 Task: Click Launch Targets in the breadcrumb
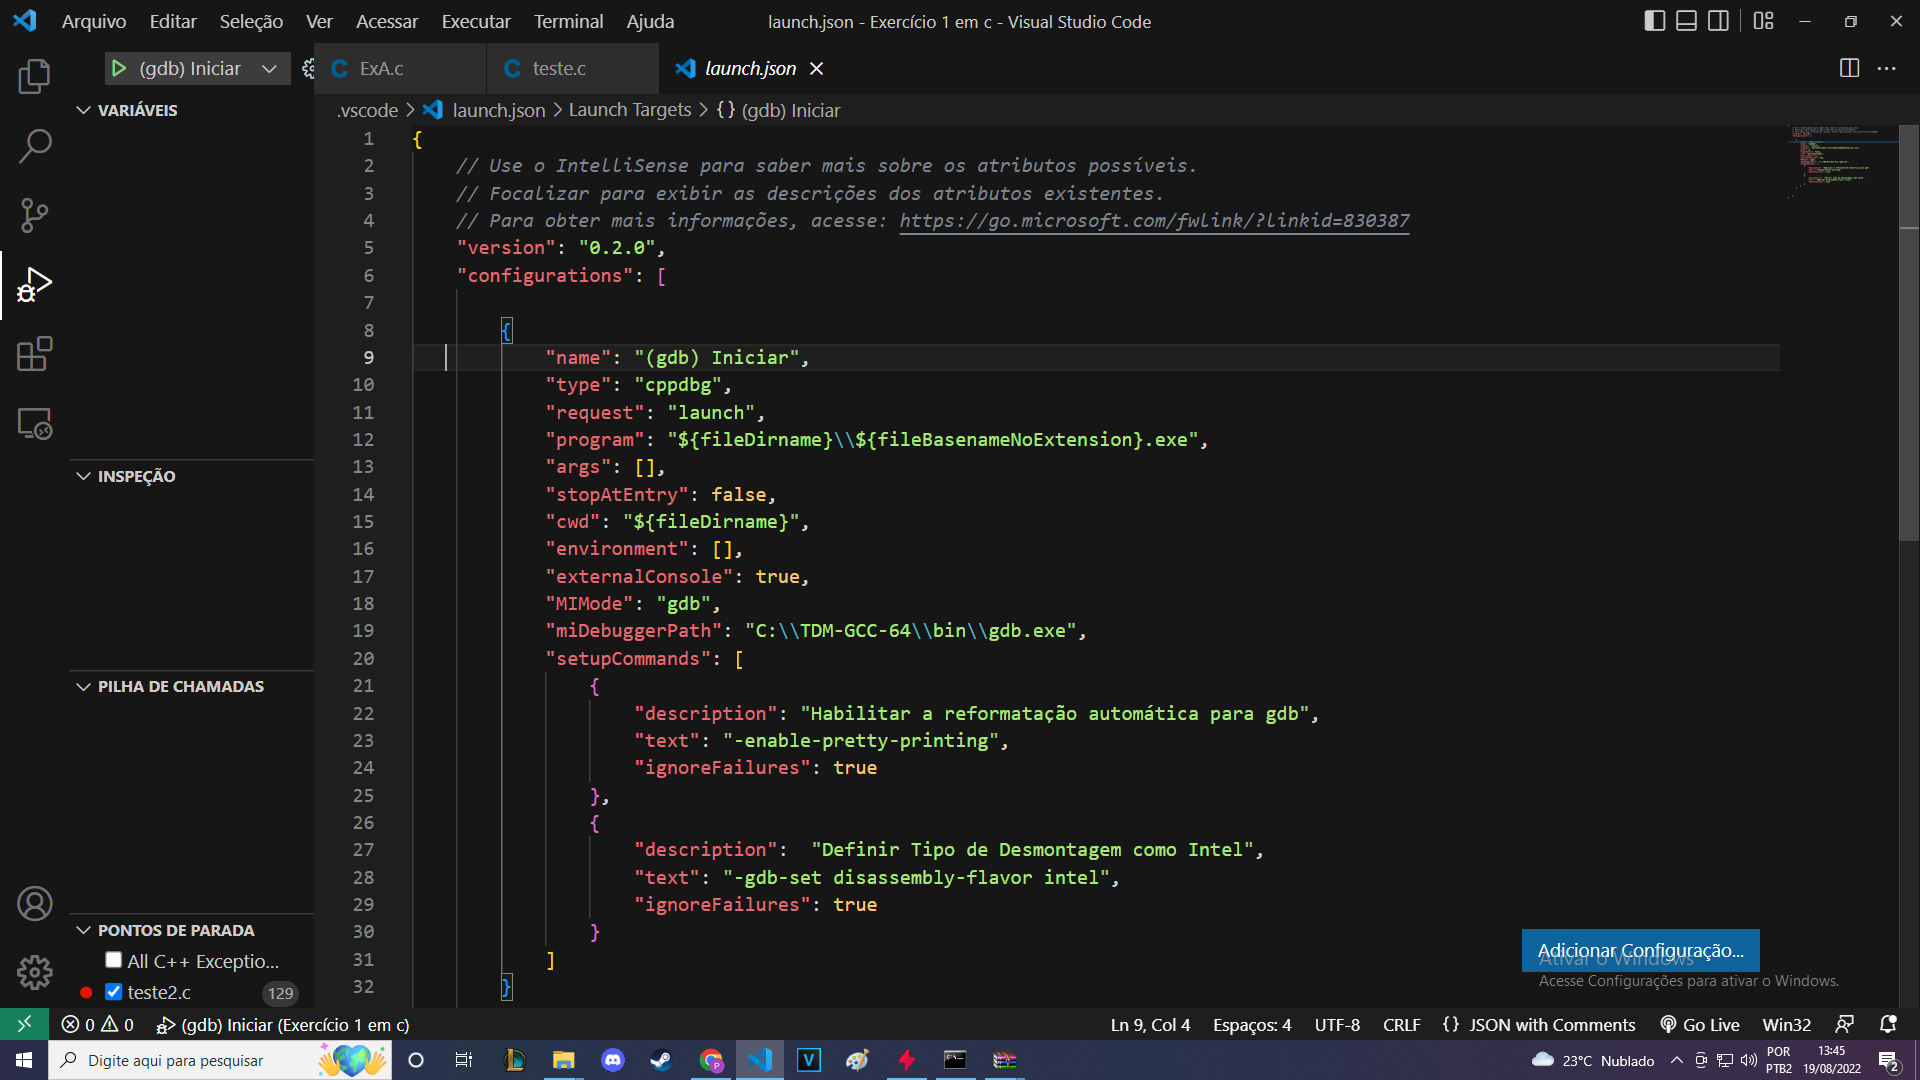(x=630, y=110)
